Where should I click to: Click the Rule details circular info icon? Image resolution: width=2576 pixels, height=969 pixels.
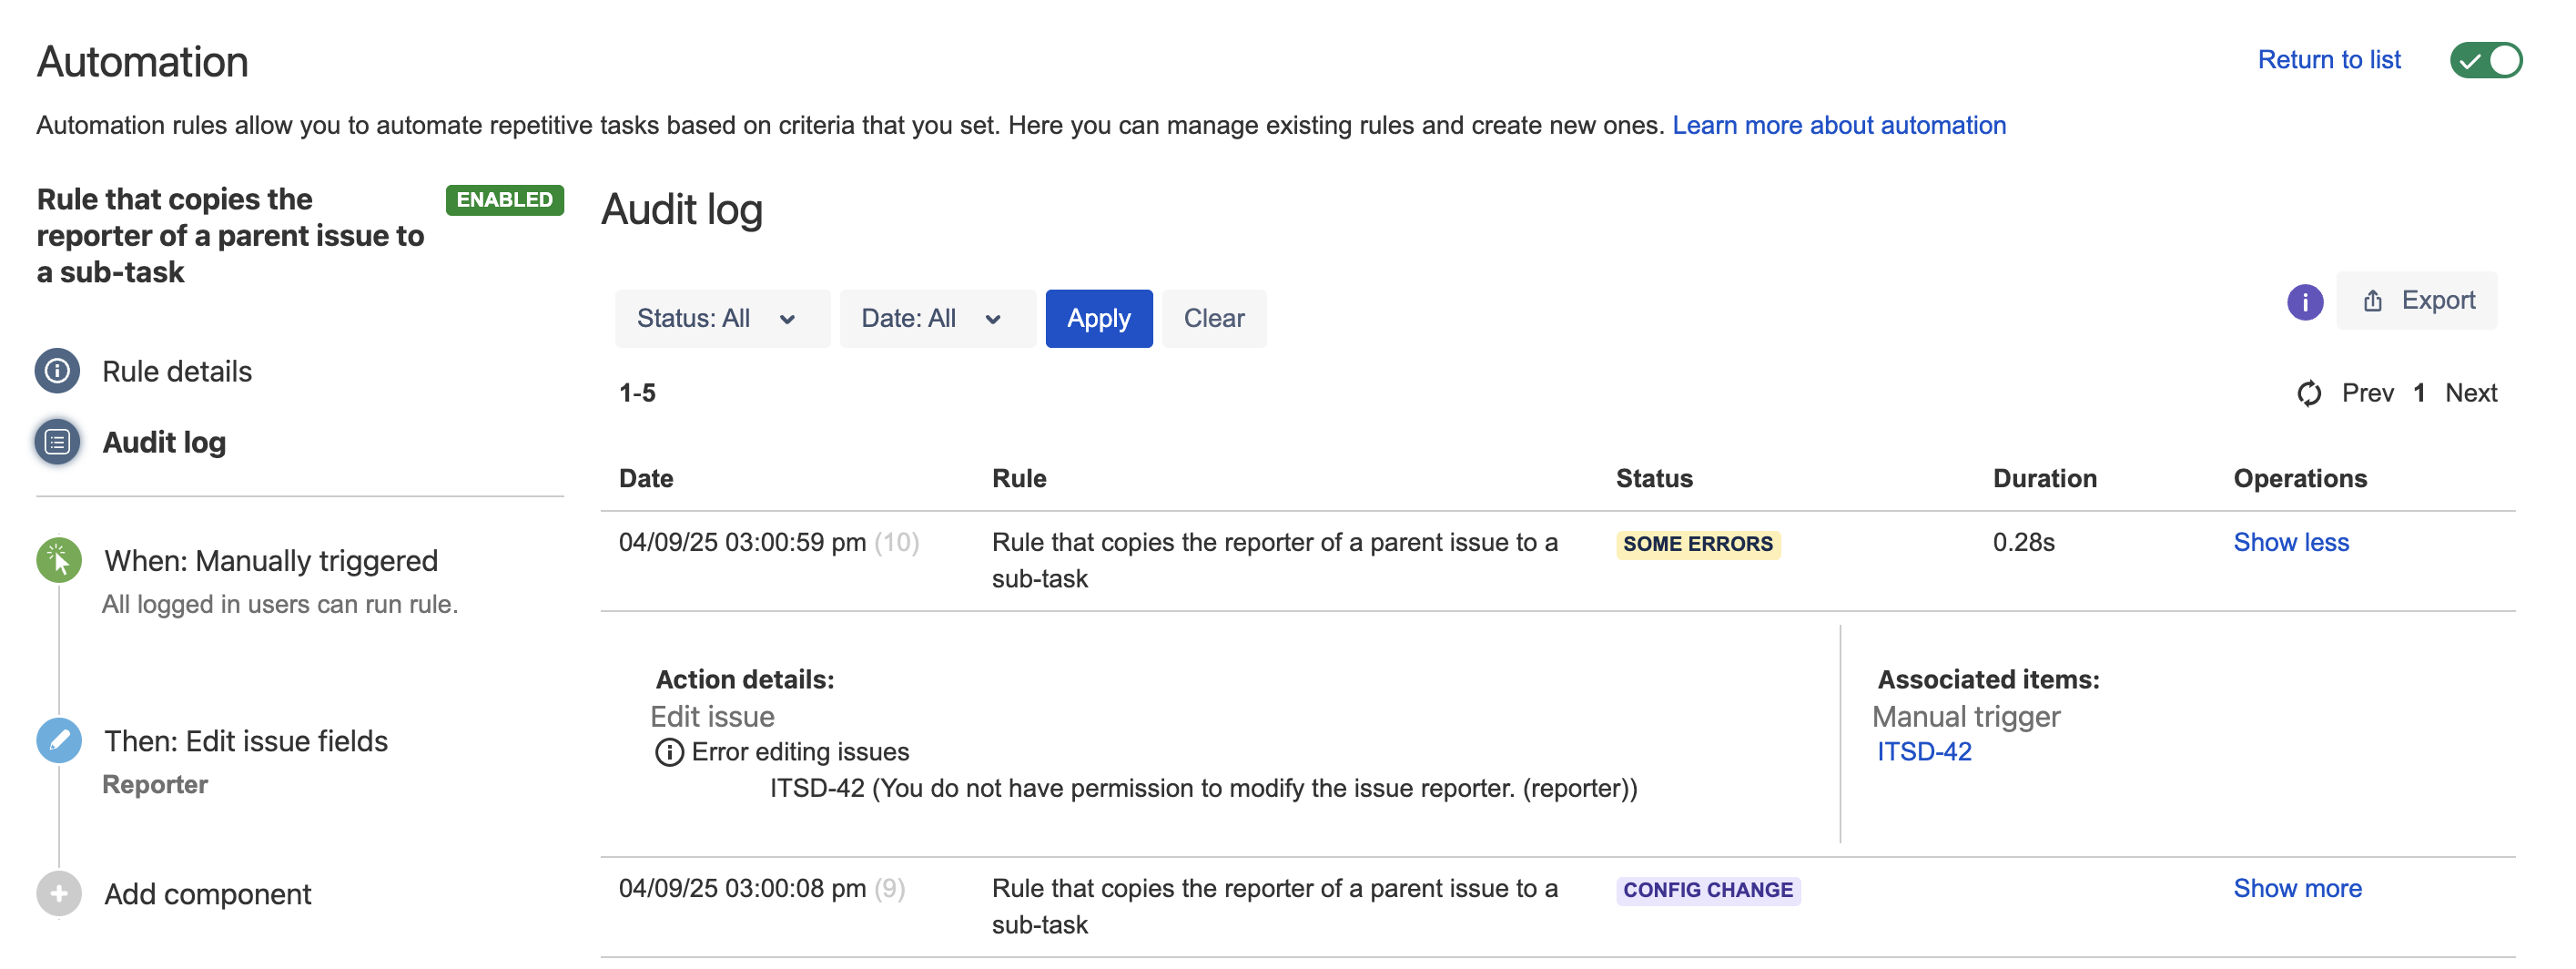click(57, 370)
